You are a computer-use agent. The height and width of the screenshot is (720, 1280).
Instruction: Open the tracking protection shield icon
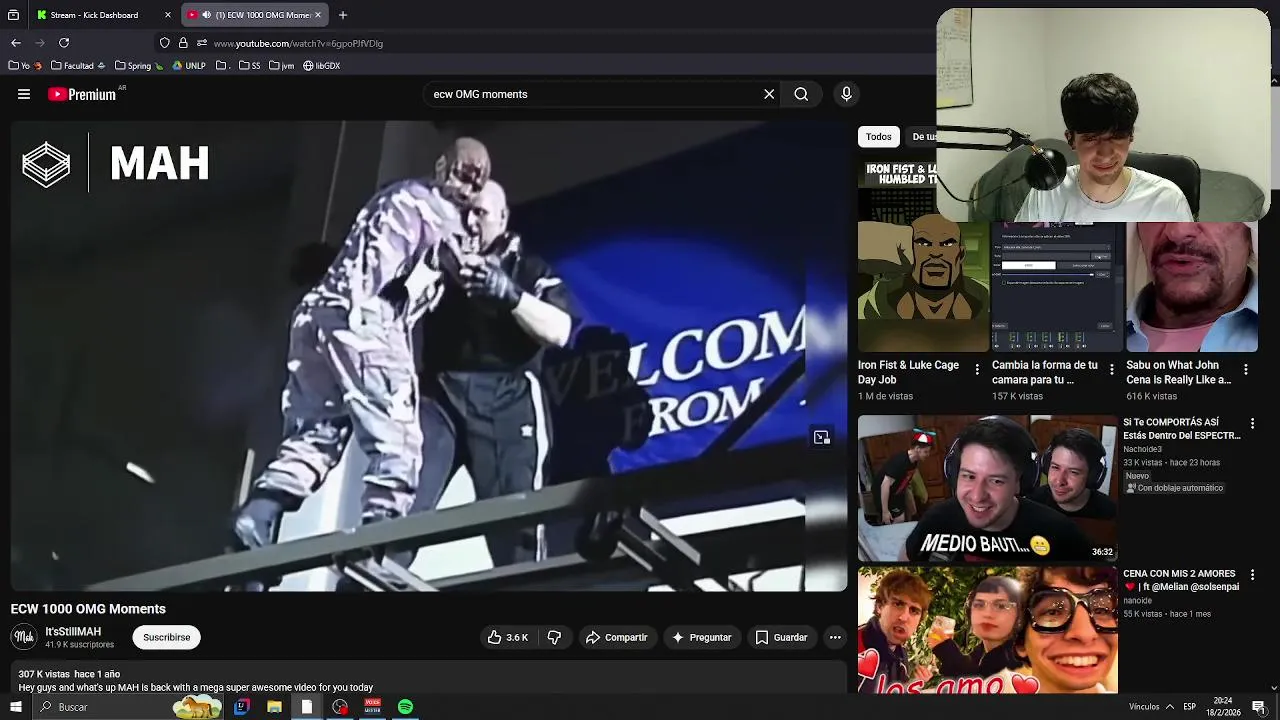[x=165, y=43]
